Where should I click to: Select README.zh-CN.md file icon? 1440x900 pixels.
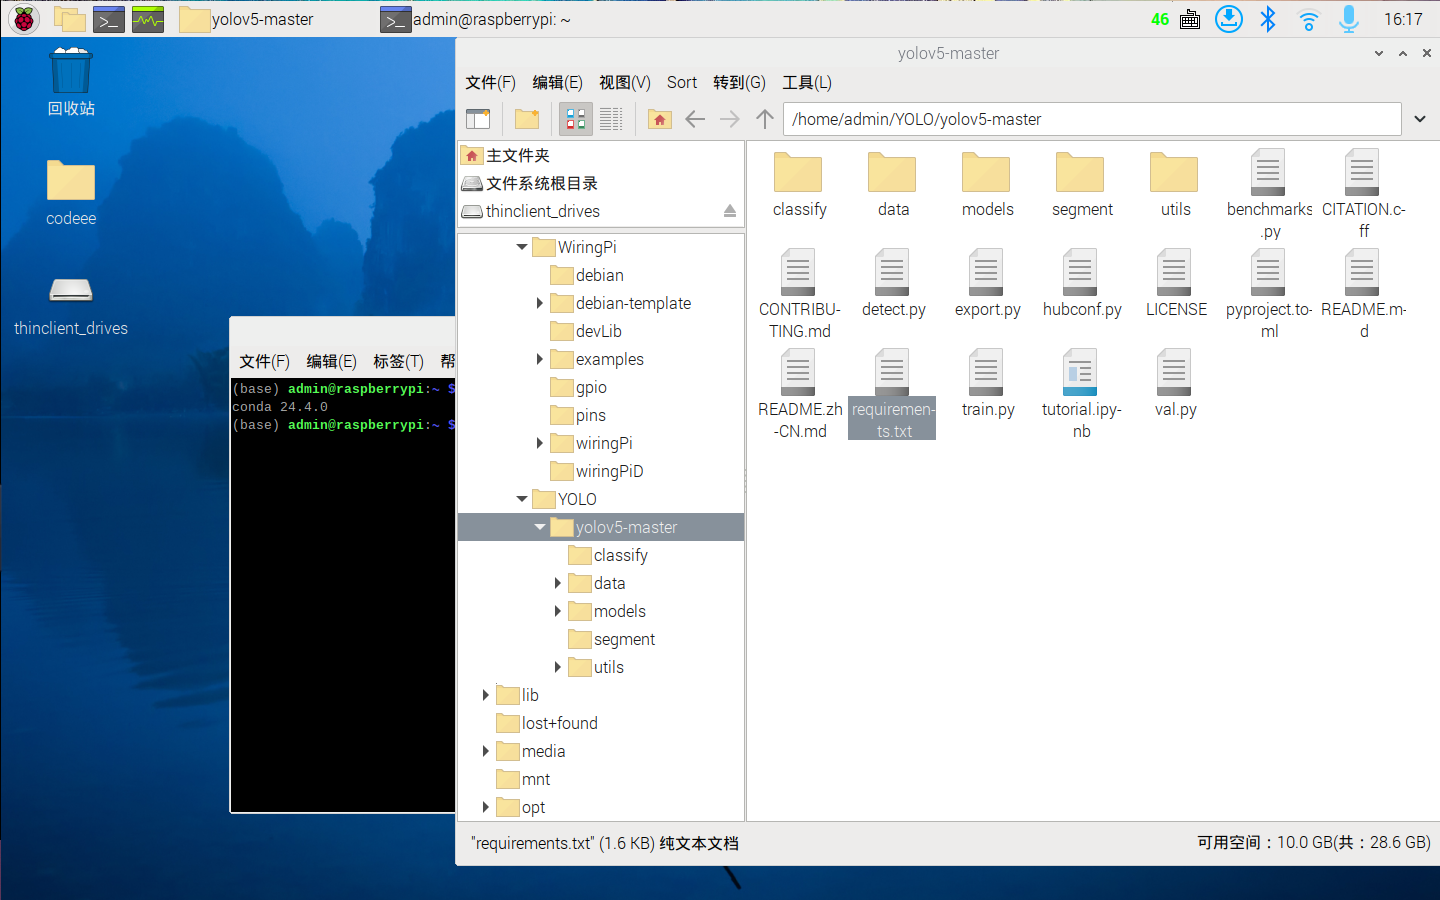click(798, 372)
